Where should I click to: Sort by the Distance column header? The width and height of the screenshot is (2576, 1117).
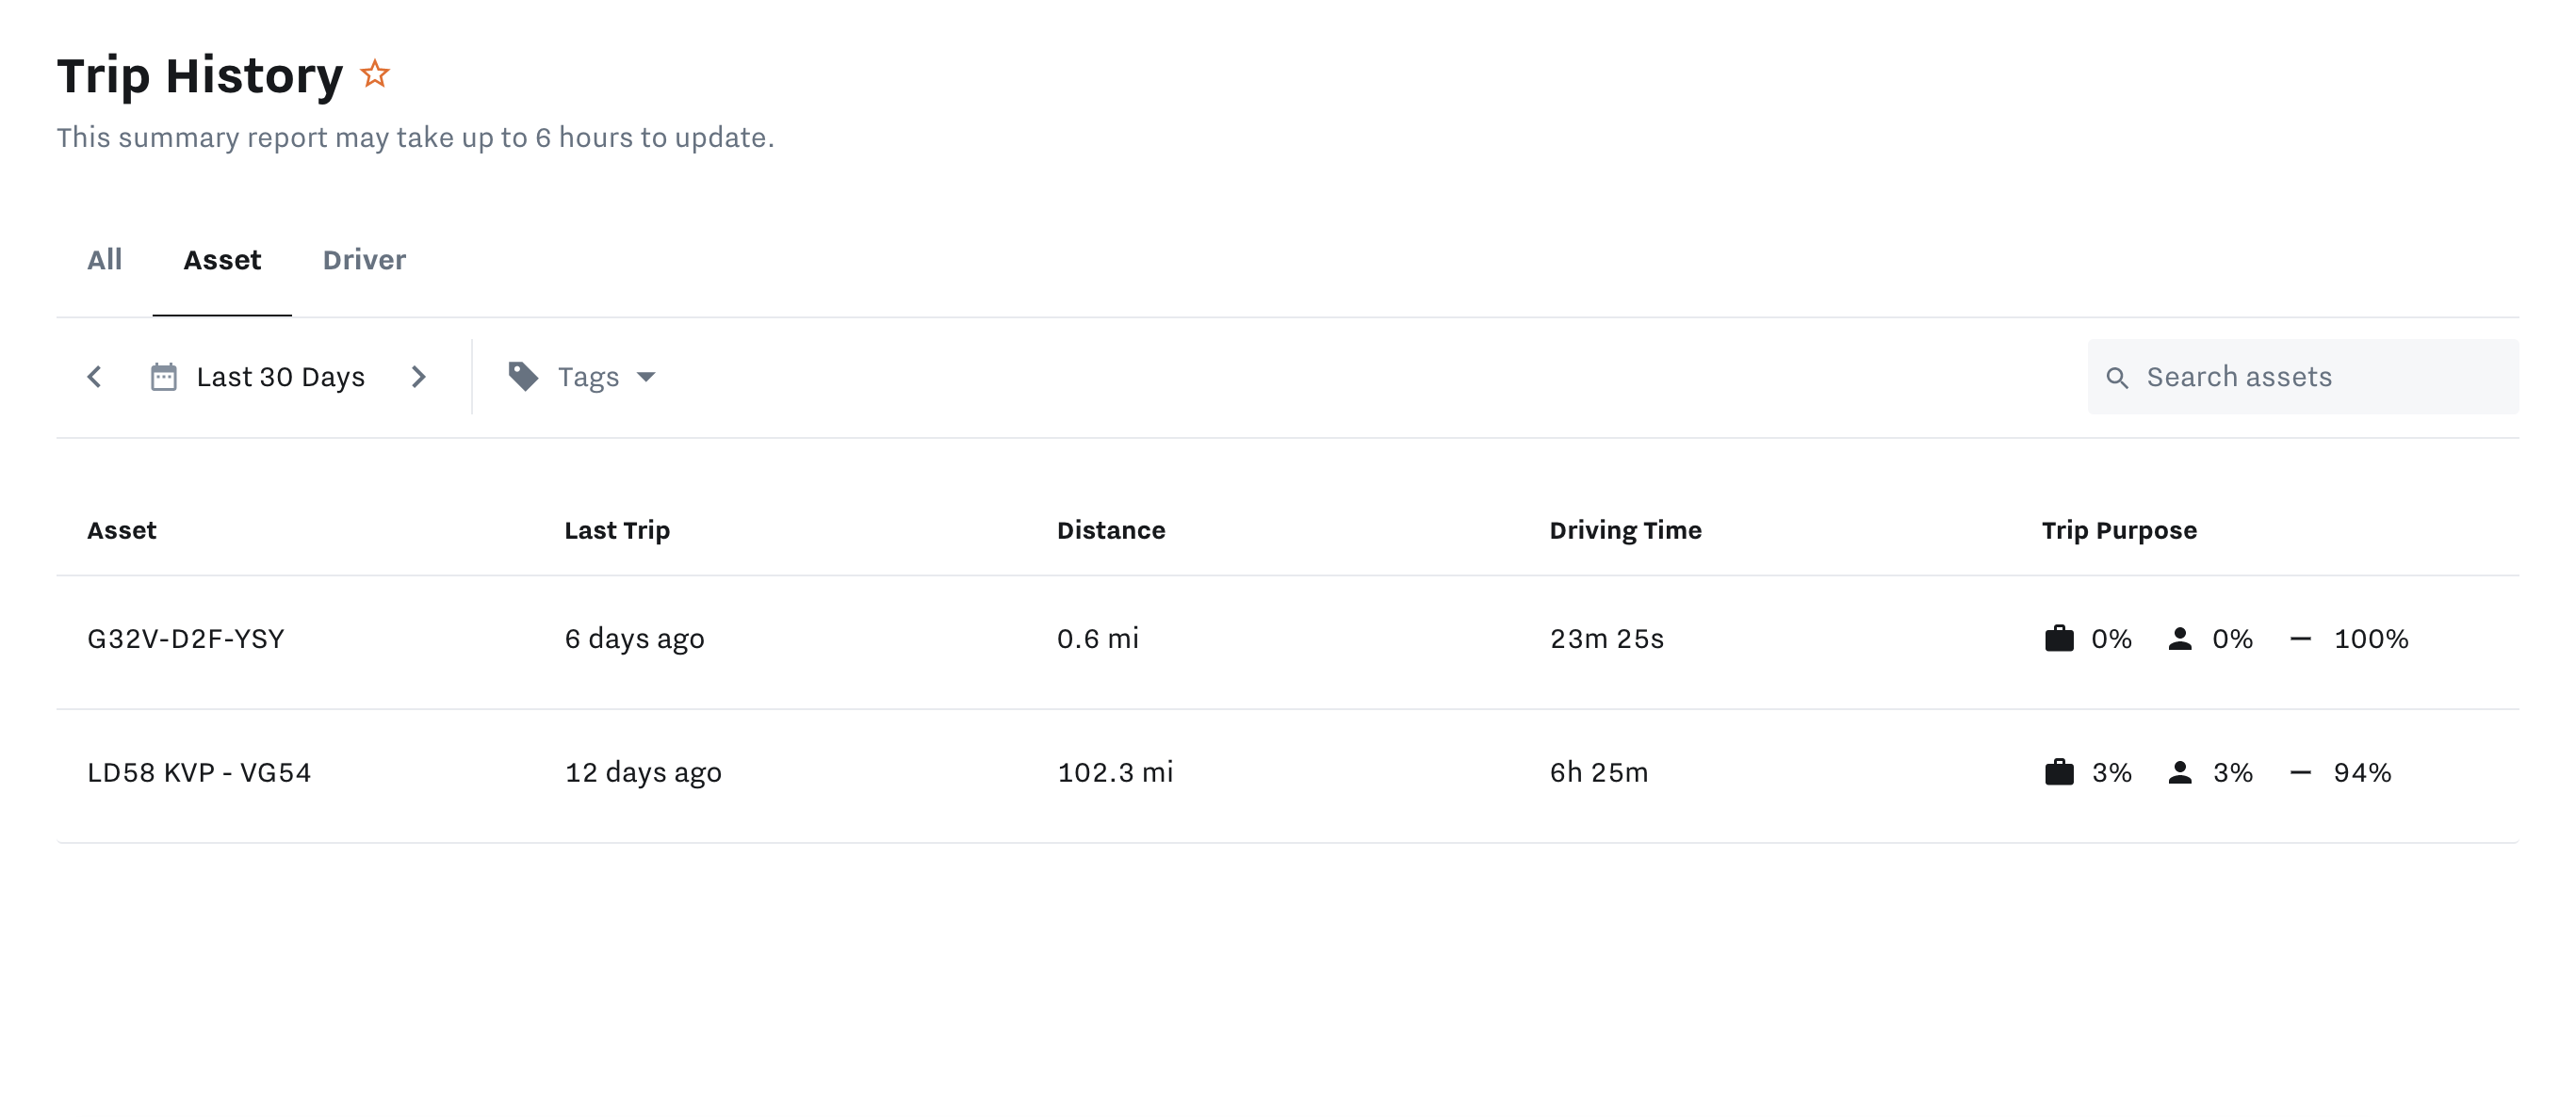(1111, 530)
